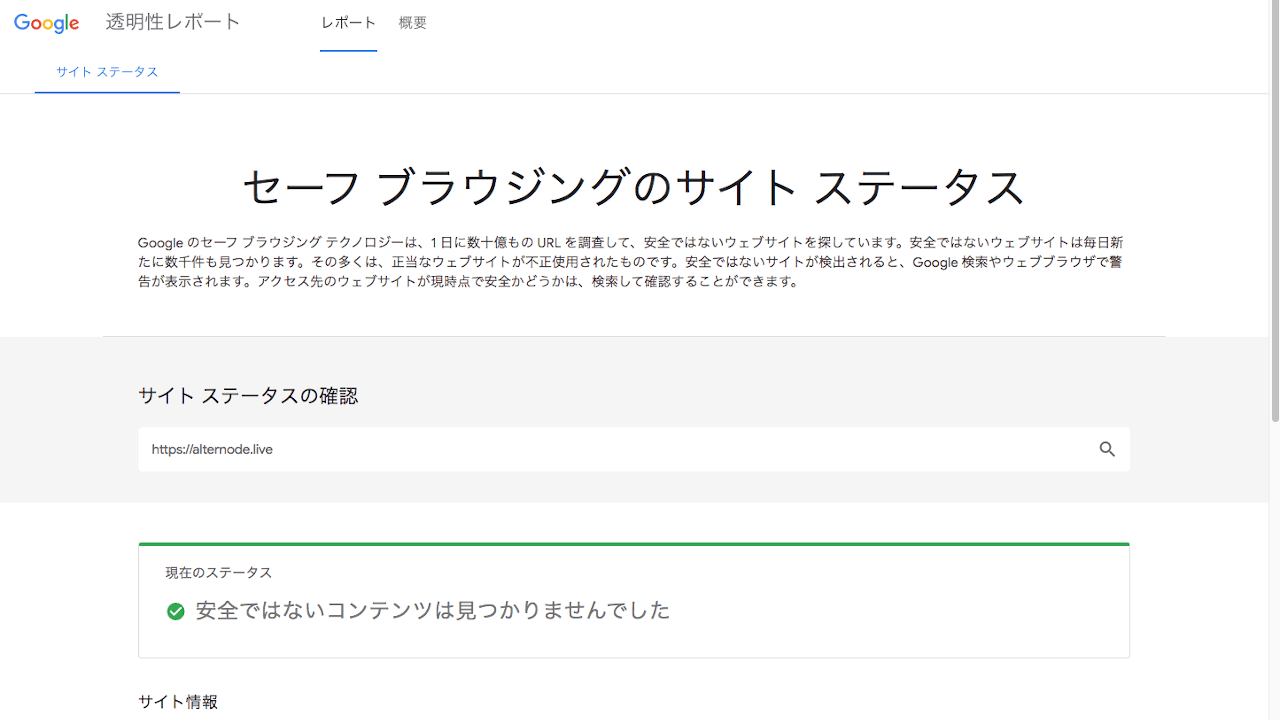The image size is (1280, 720).
Task: Click the セーフ ブラウジングのサイト ステータス heading
Action: click(x=634, y=187)
